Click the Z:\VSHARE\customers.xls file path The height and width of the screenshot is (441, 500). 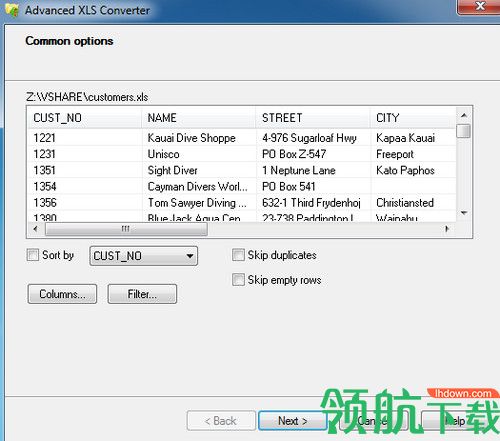87,97
